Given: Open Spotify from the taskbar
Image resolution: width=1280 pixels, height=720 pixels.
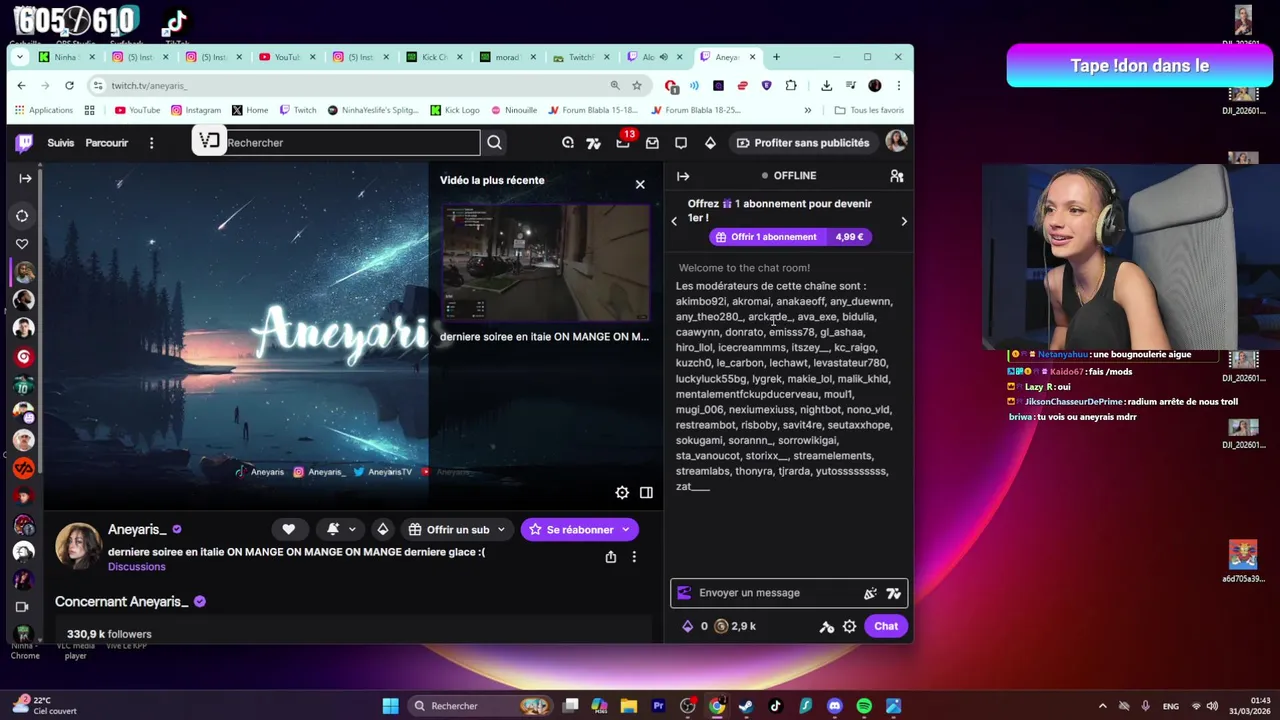Looking at the screenshot, I should pyautogui.click(x=864, y=706).
